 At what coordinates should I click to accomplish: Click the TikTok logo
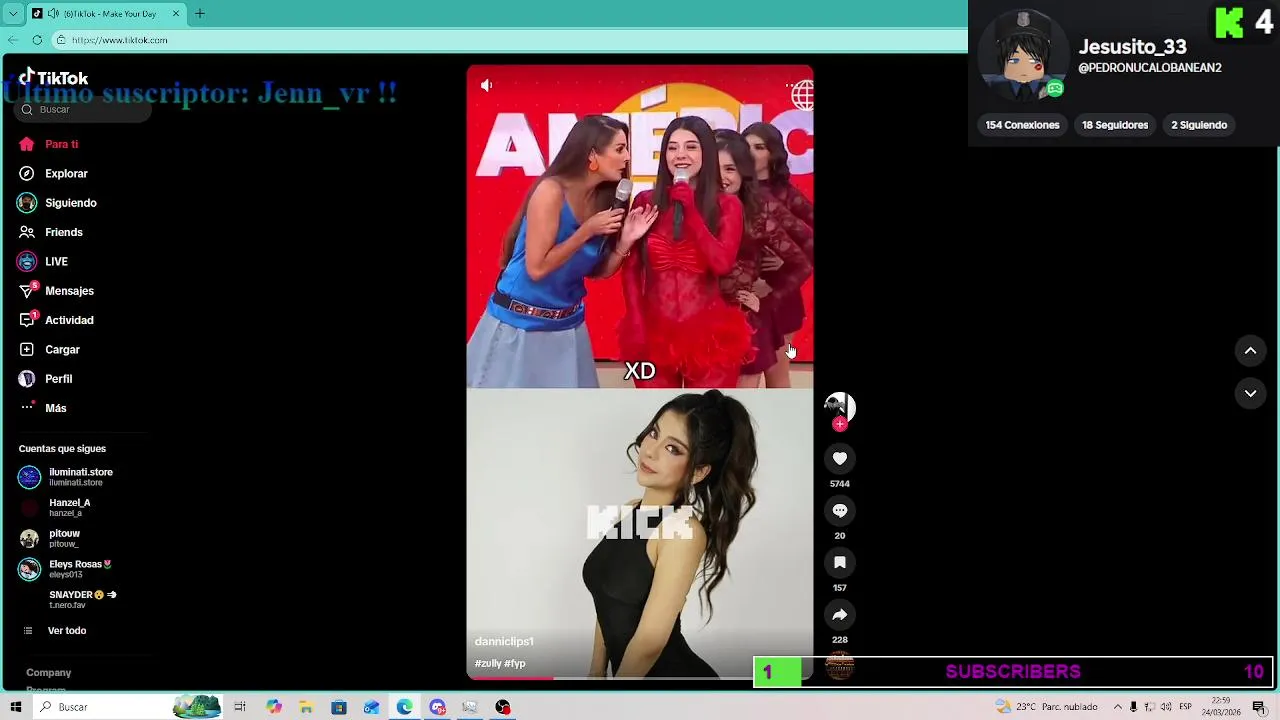tap(53, 78)
